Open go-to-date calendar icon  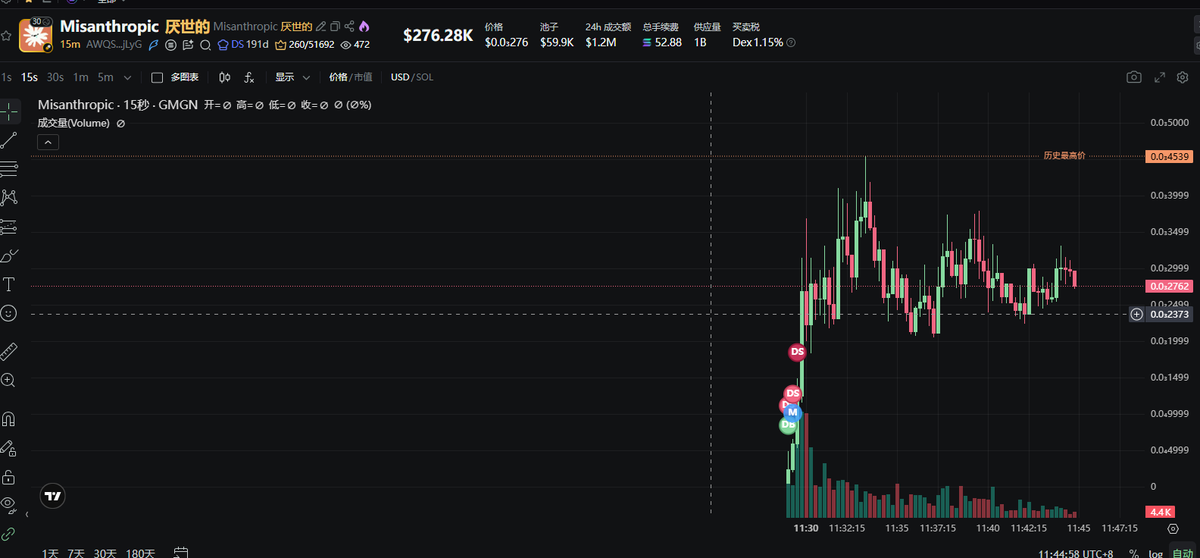click(x=181, y=552)
